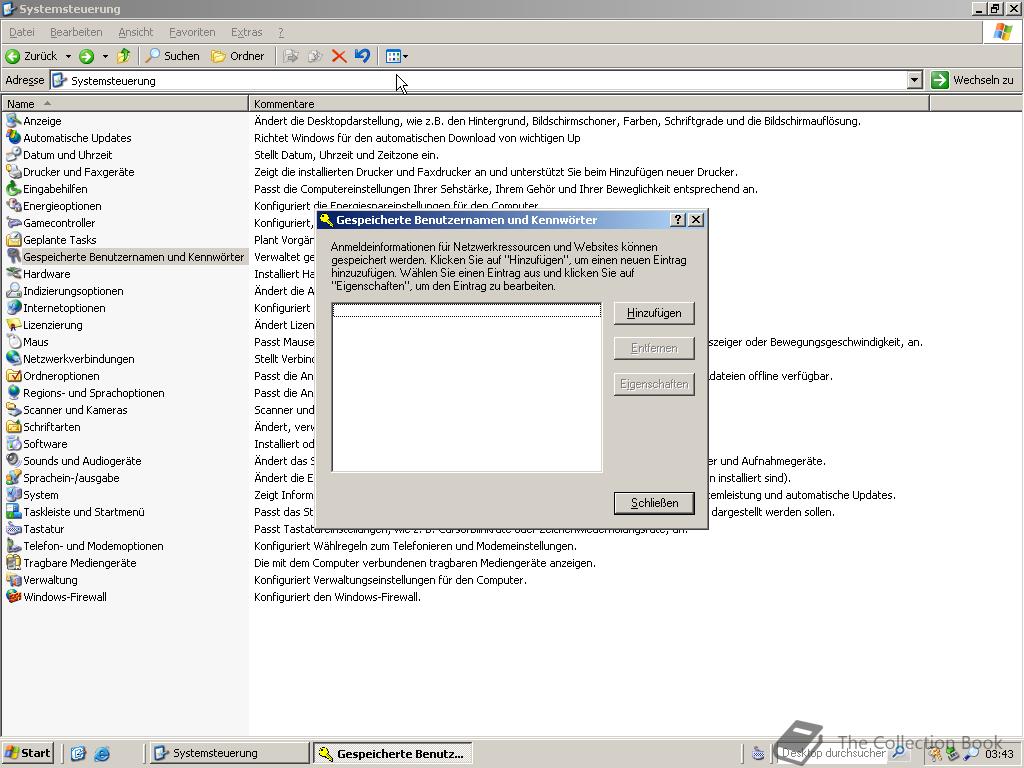
Task: Click the Hinzufügen button in dialog
Action: click(654, 313)
